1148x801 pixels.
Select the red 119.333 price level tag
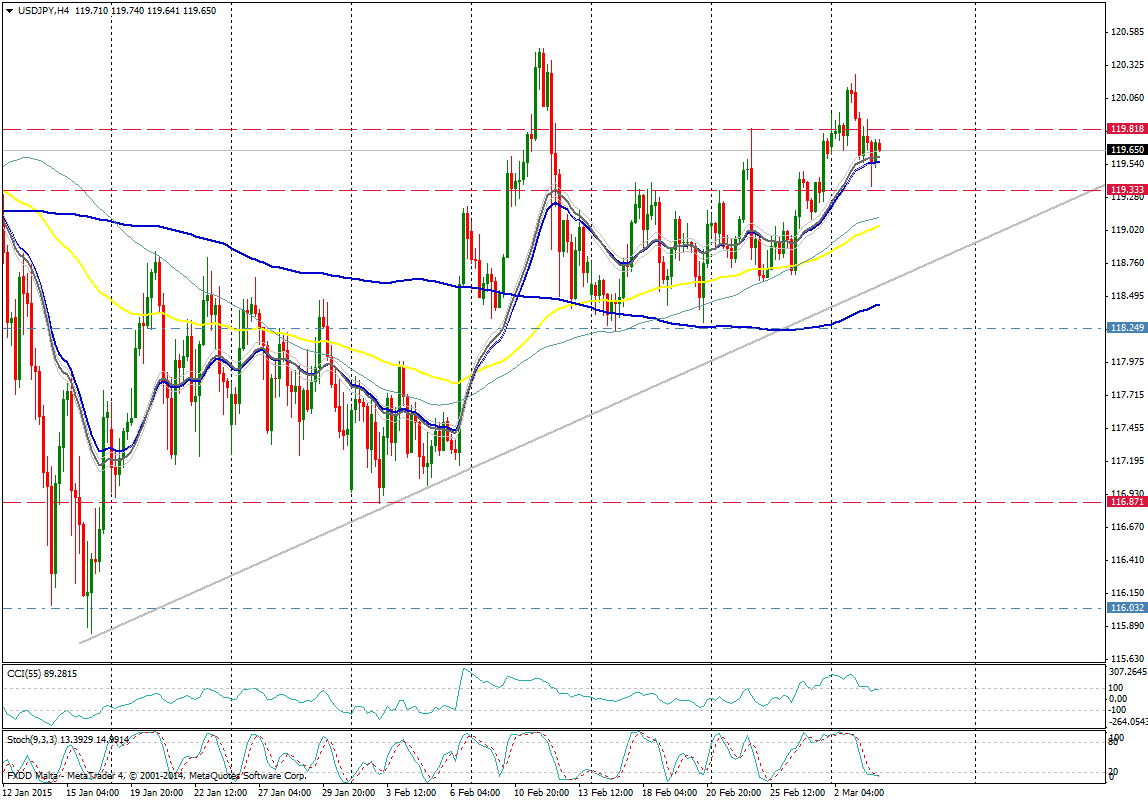pos(1126,189)
